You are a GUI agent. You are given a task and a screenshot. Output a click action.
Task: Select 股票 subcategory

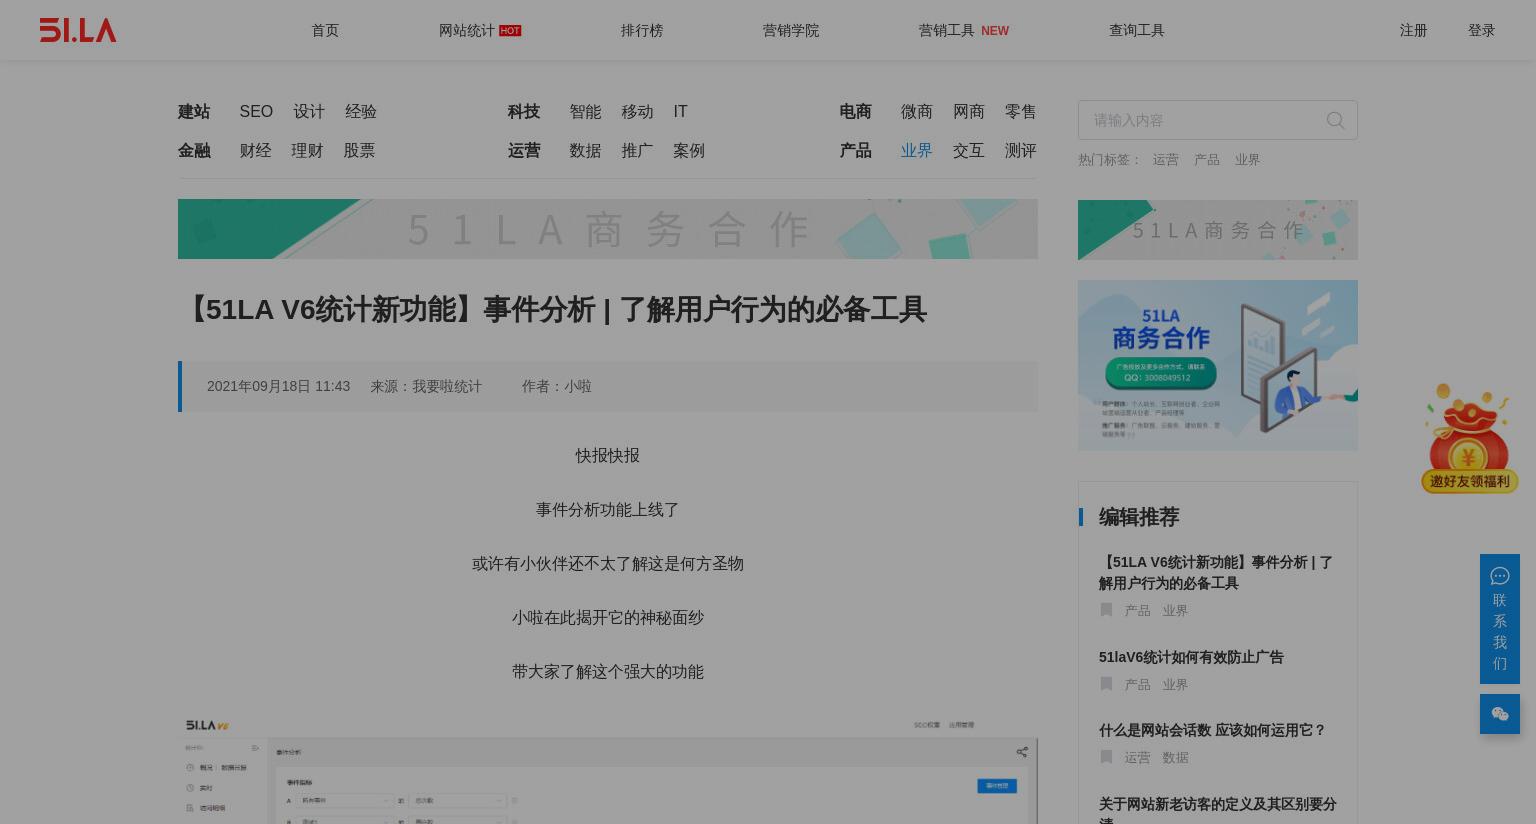tap(359, 151)
